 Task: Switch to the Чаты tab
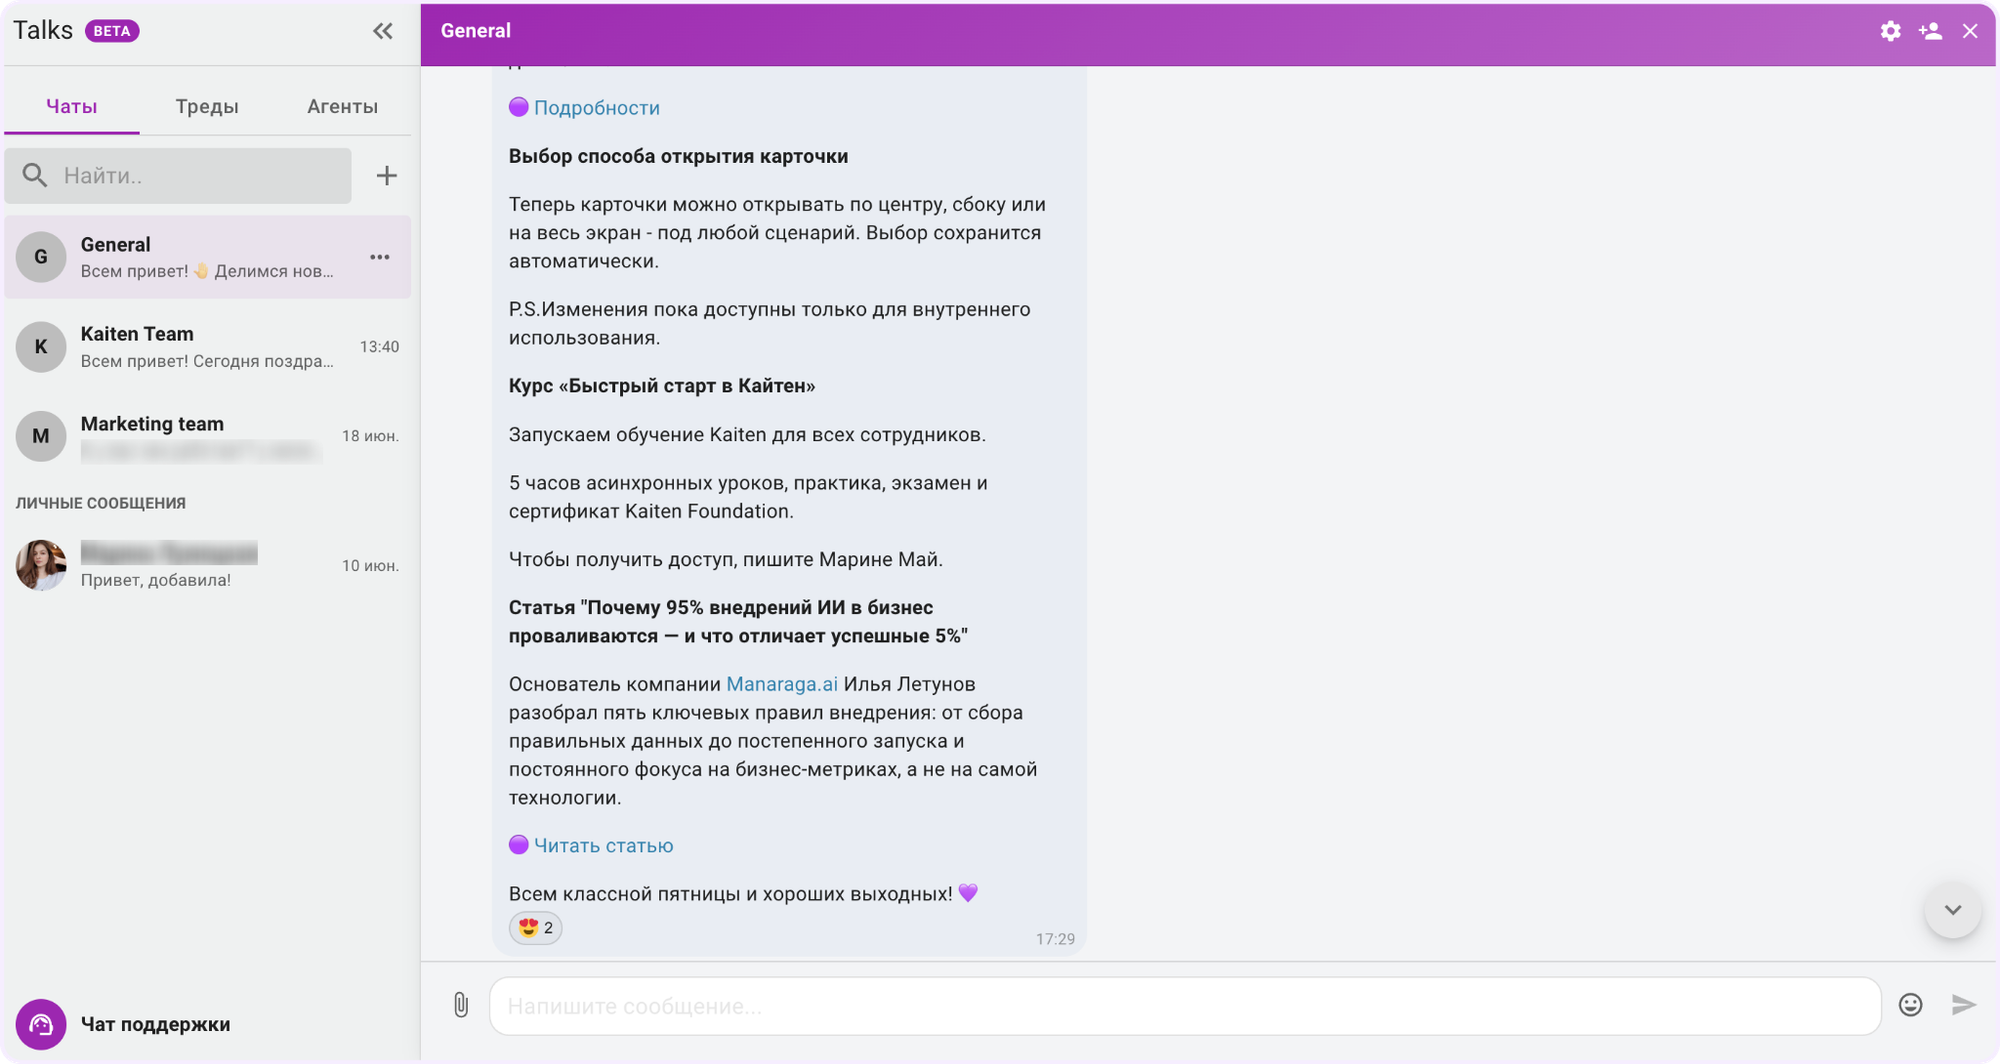[72, 106]
